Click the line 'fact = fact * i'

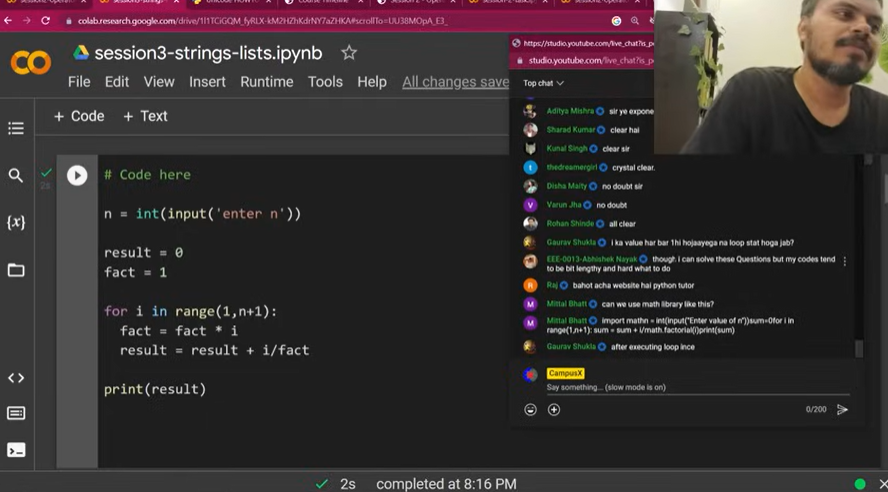point(178,331)
